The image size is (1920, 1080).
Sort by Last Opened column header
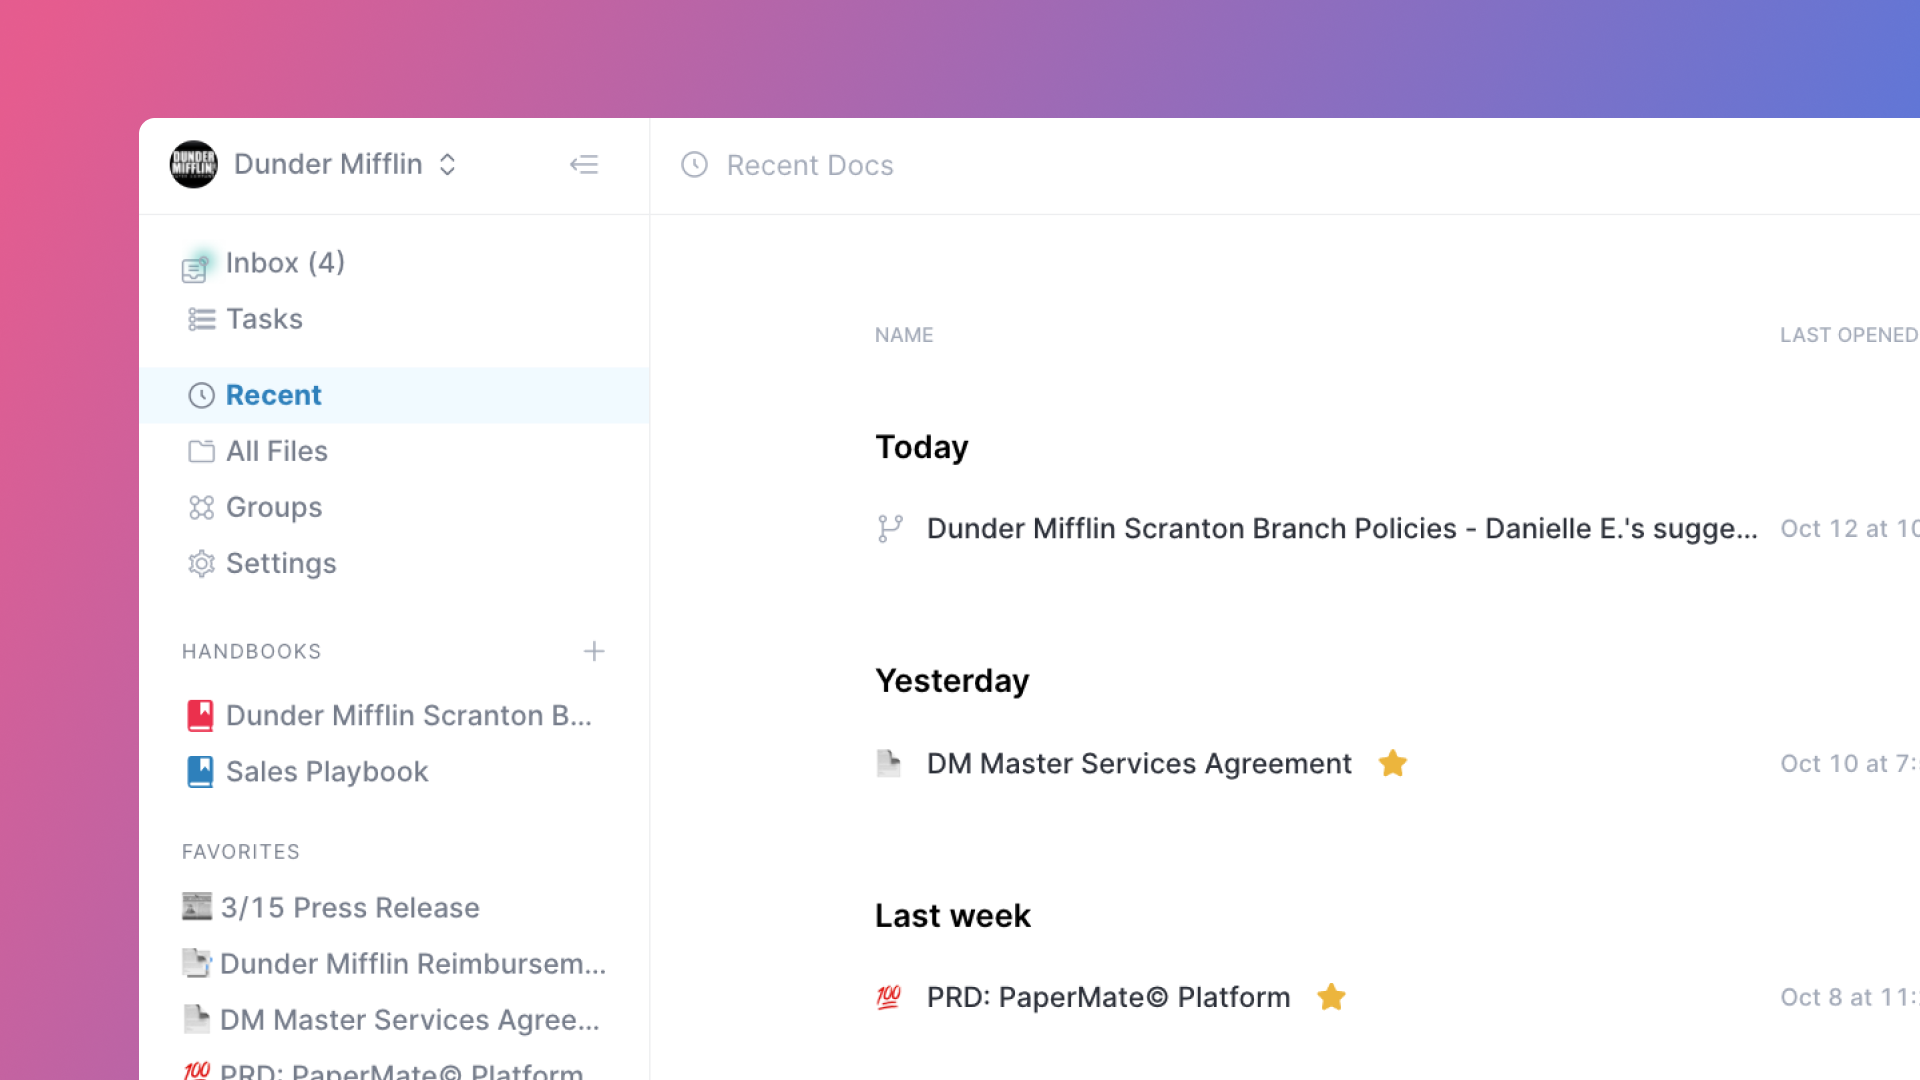tap(1847, 335)
